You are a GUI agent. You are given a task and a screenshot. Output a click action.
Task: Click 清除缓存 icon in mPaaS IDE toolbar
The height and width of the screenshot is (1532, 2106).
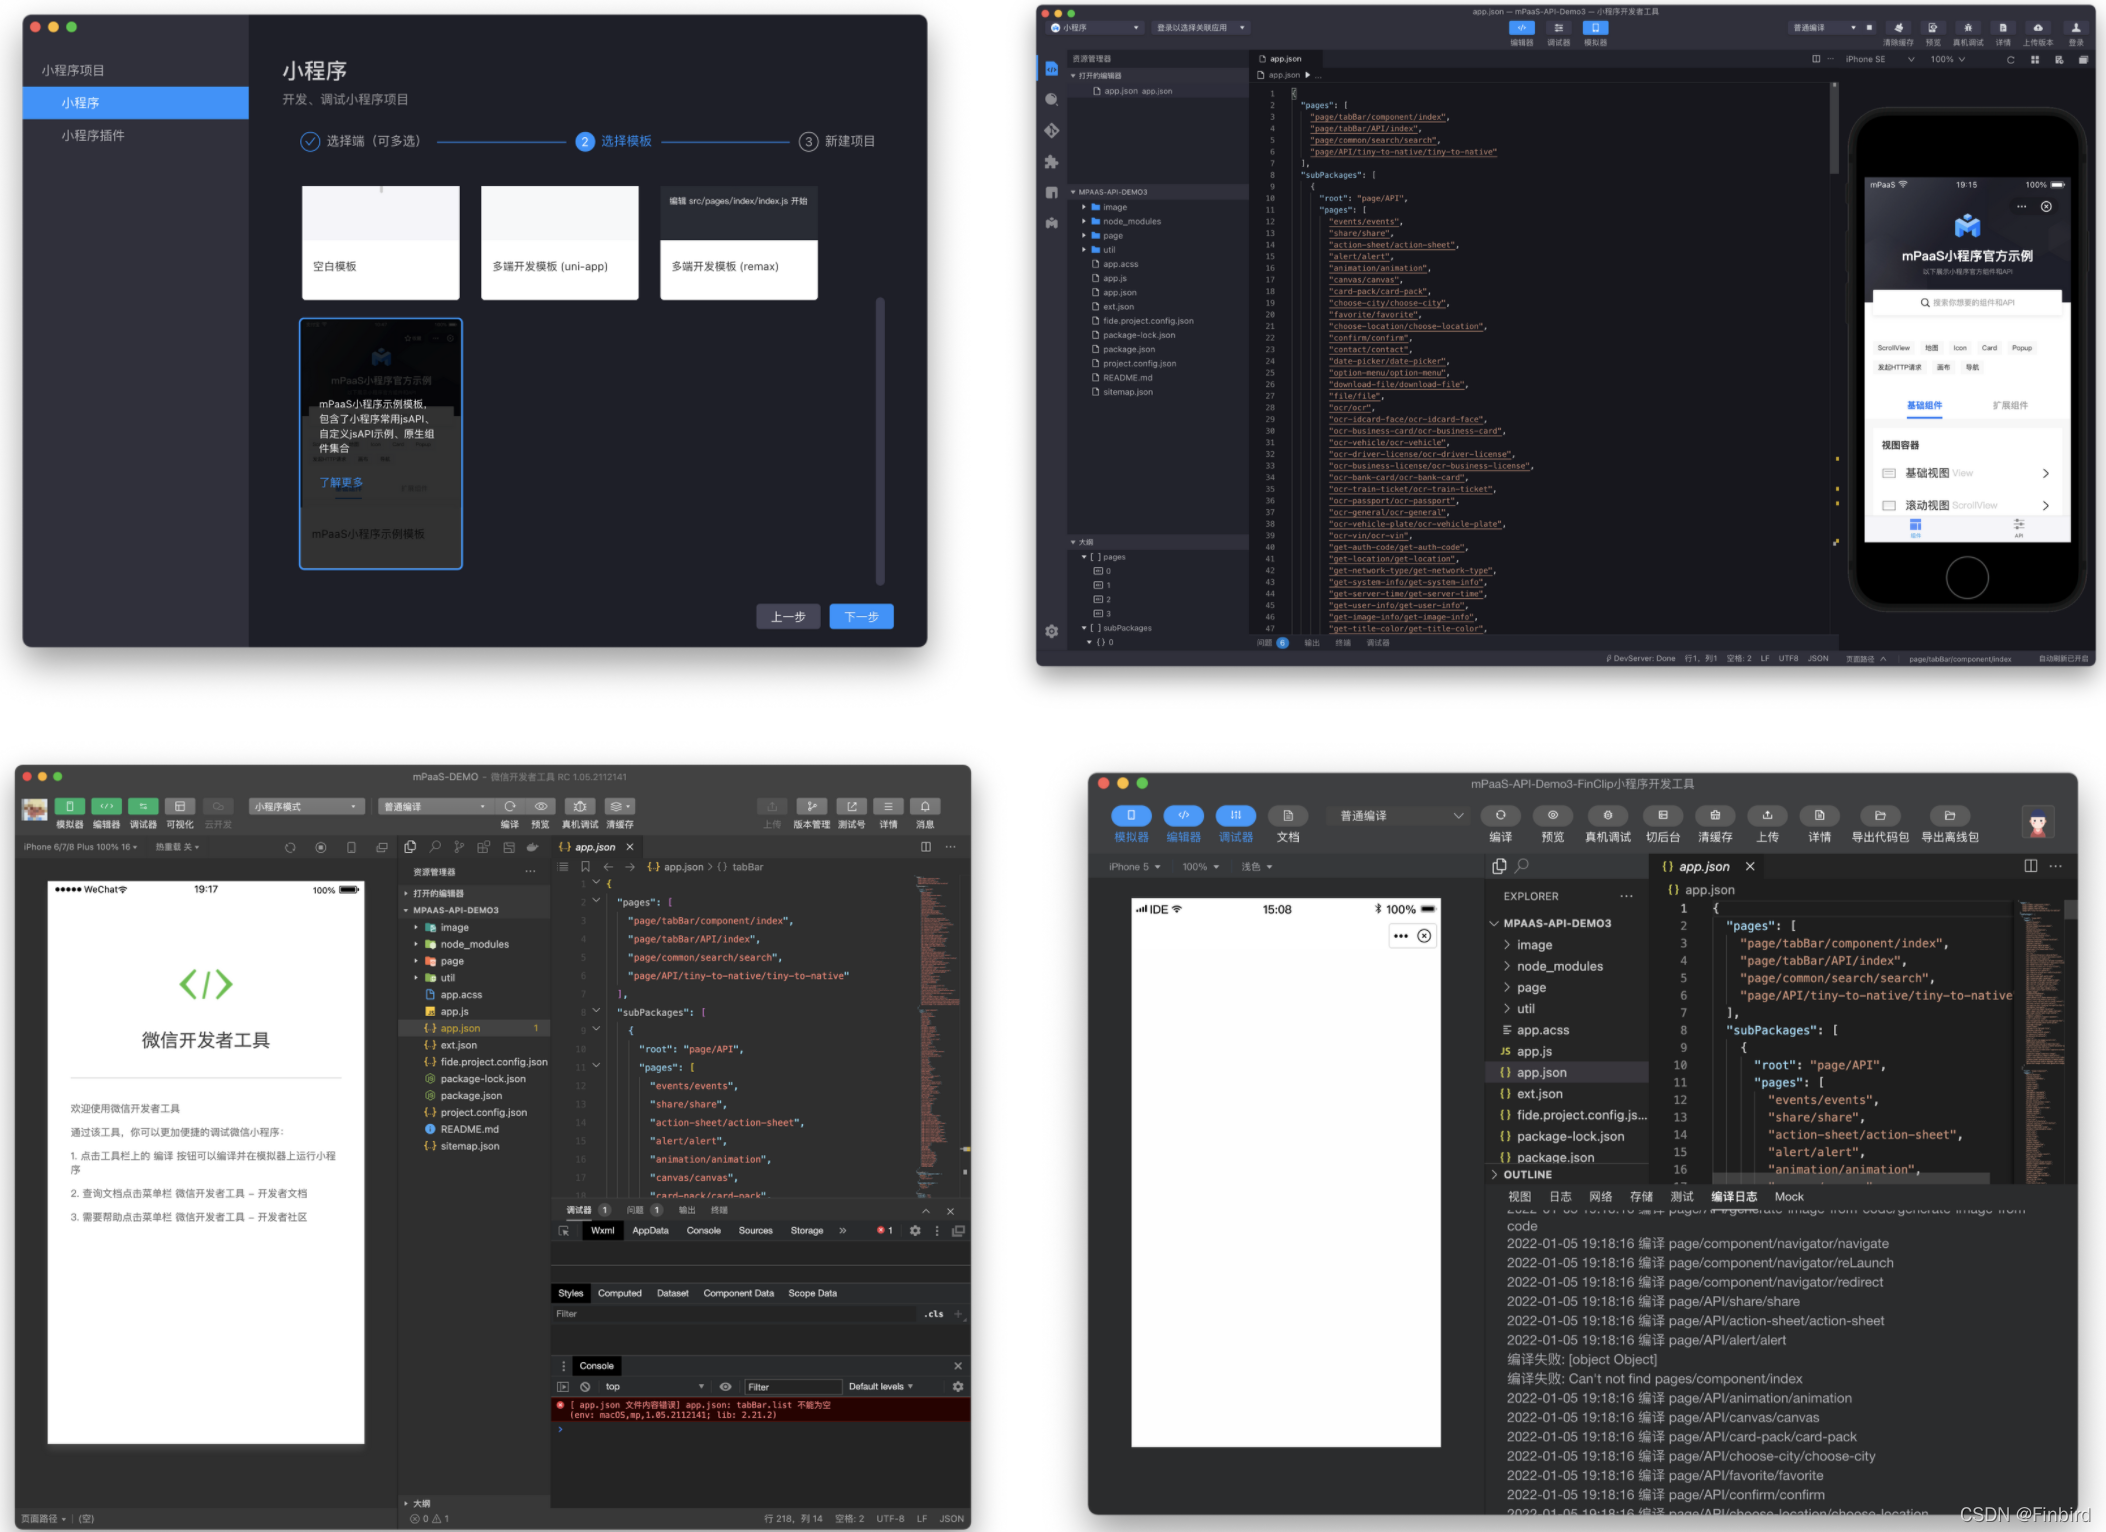click(x=1898, y=28)
